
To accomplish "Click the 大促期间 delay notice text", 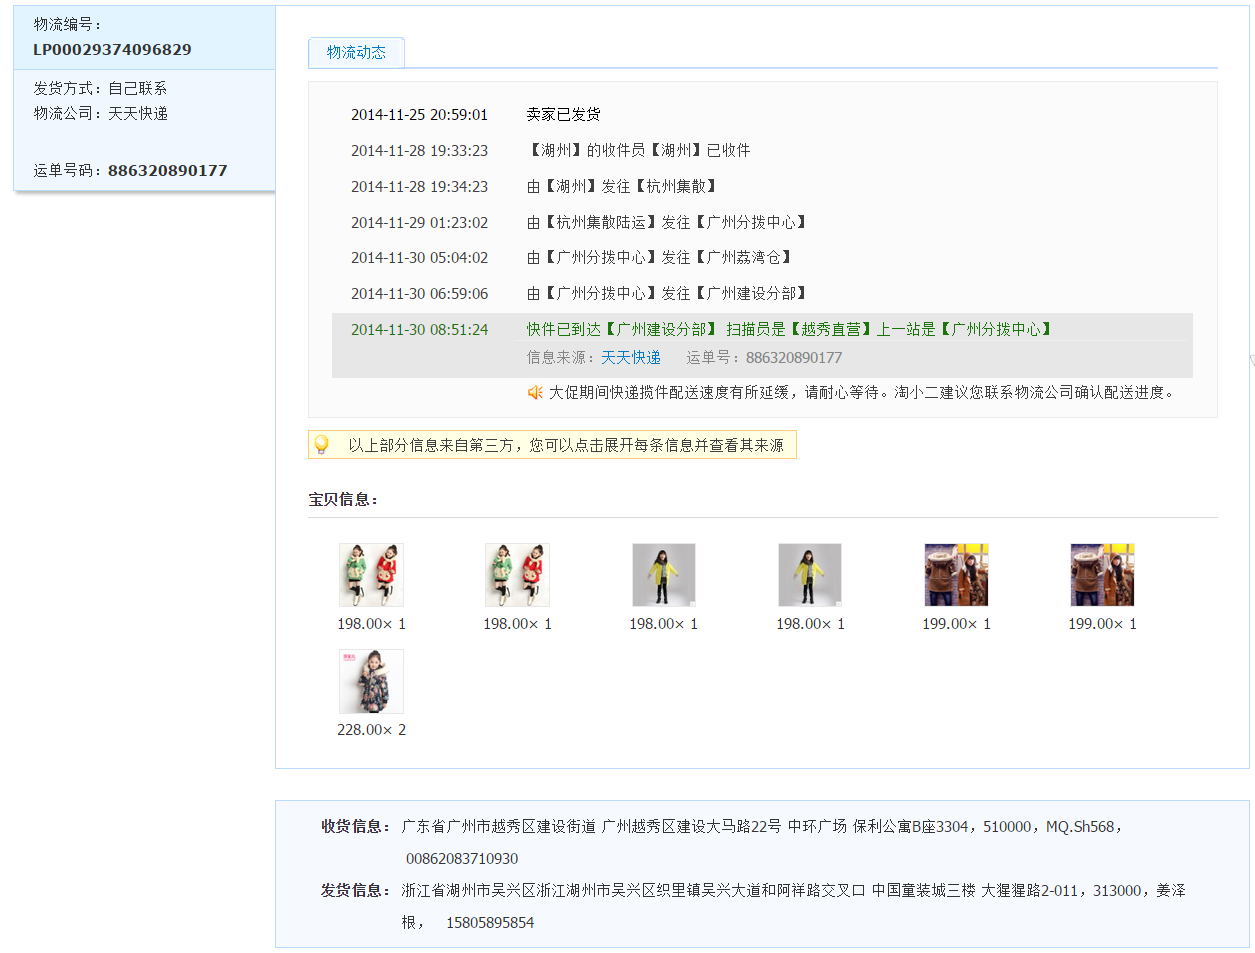I will (x=862, y=392).
